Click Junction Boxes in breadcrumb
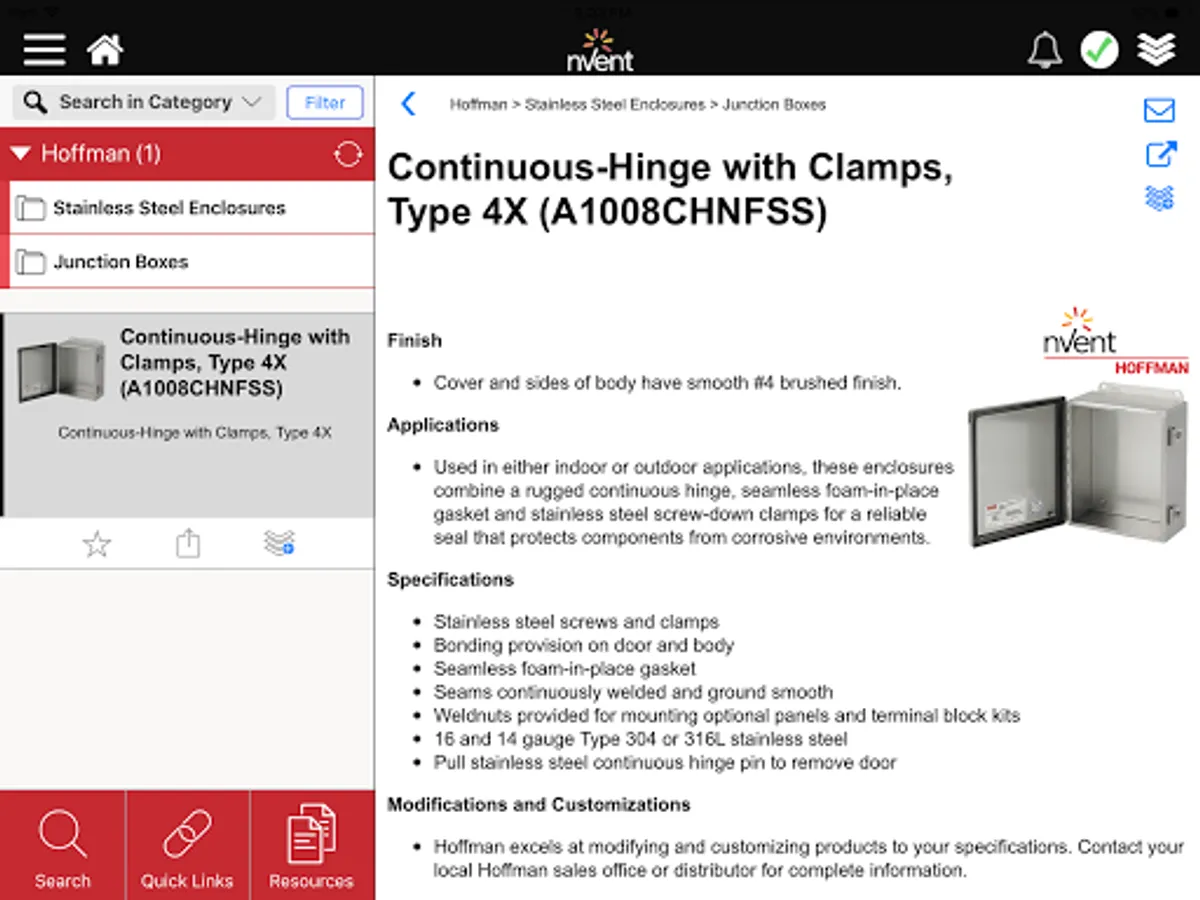This screenshot has width=1200, height=900. pos(774,104)
